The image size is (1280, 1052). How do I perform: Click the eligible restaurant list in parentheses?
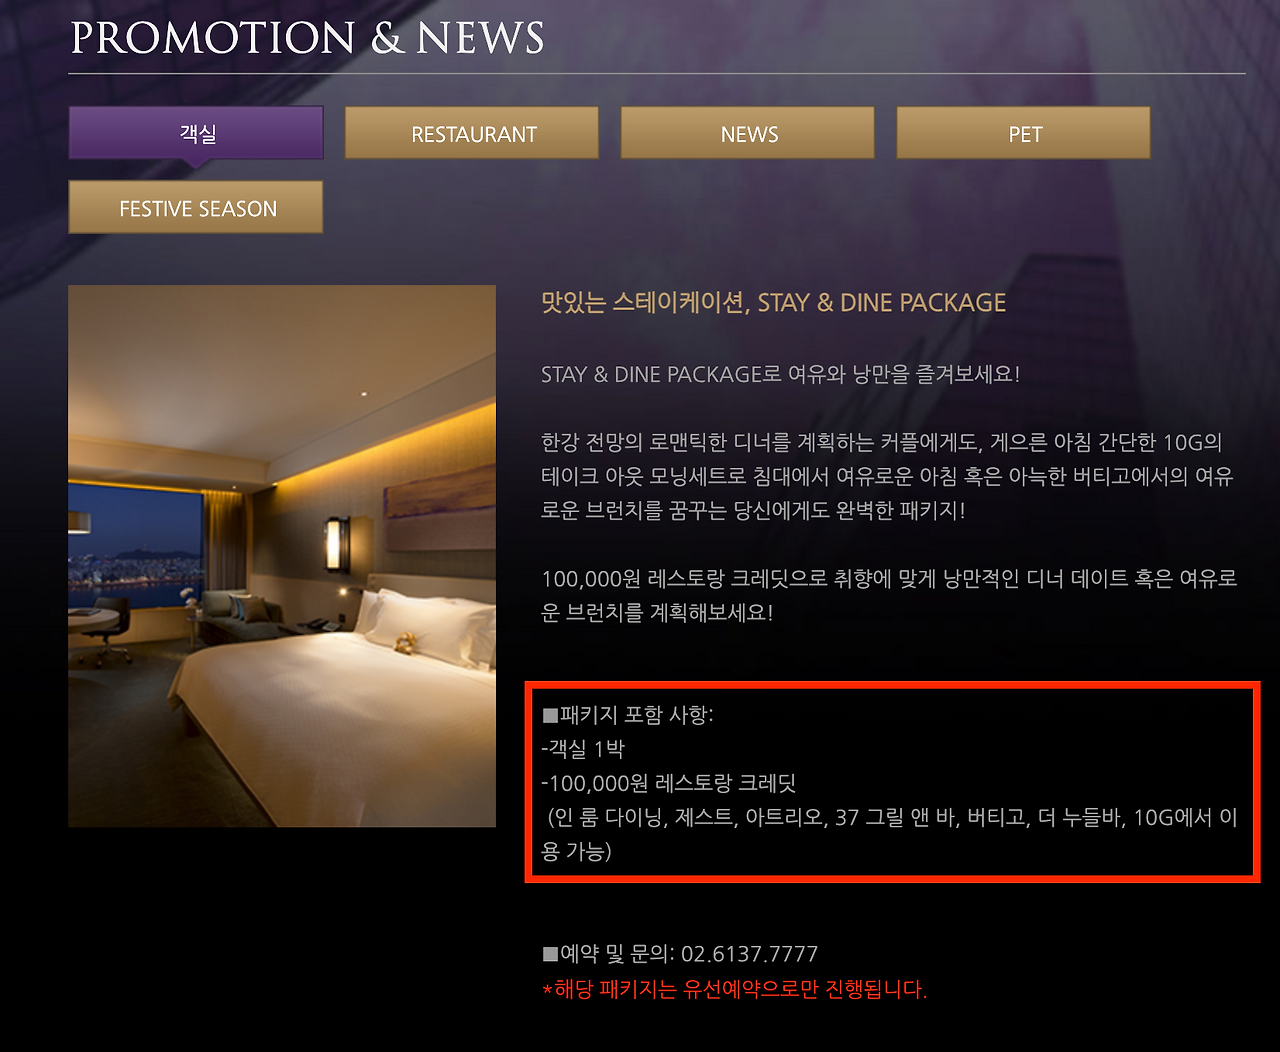890,834
